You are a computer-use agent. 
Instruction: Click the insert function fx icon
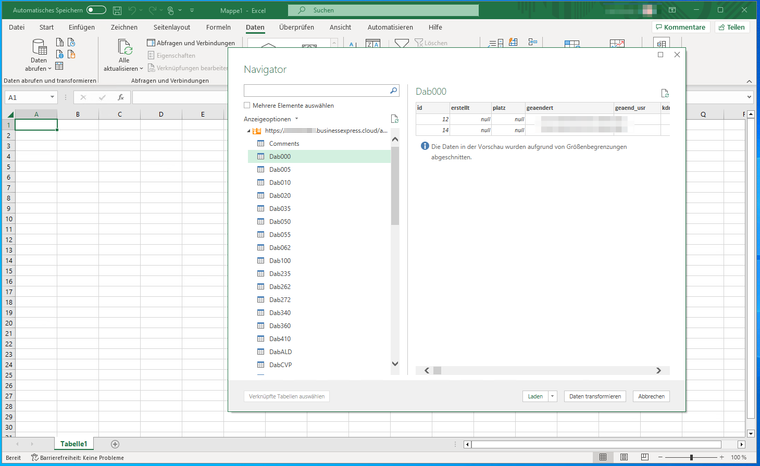[120, 98]
